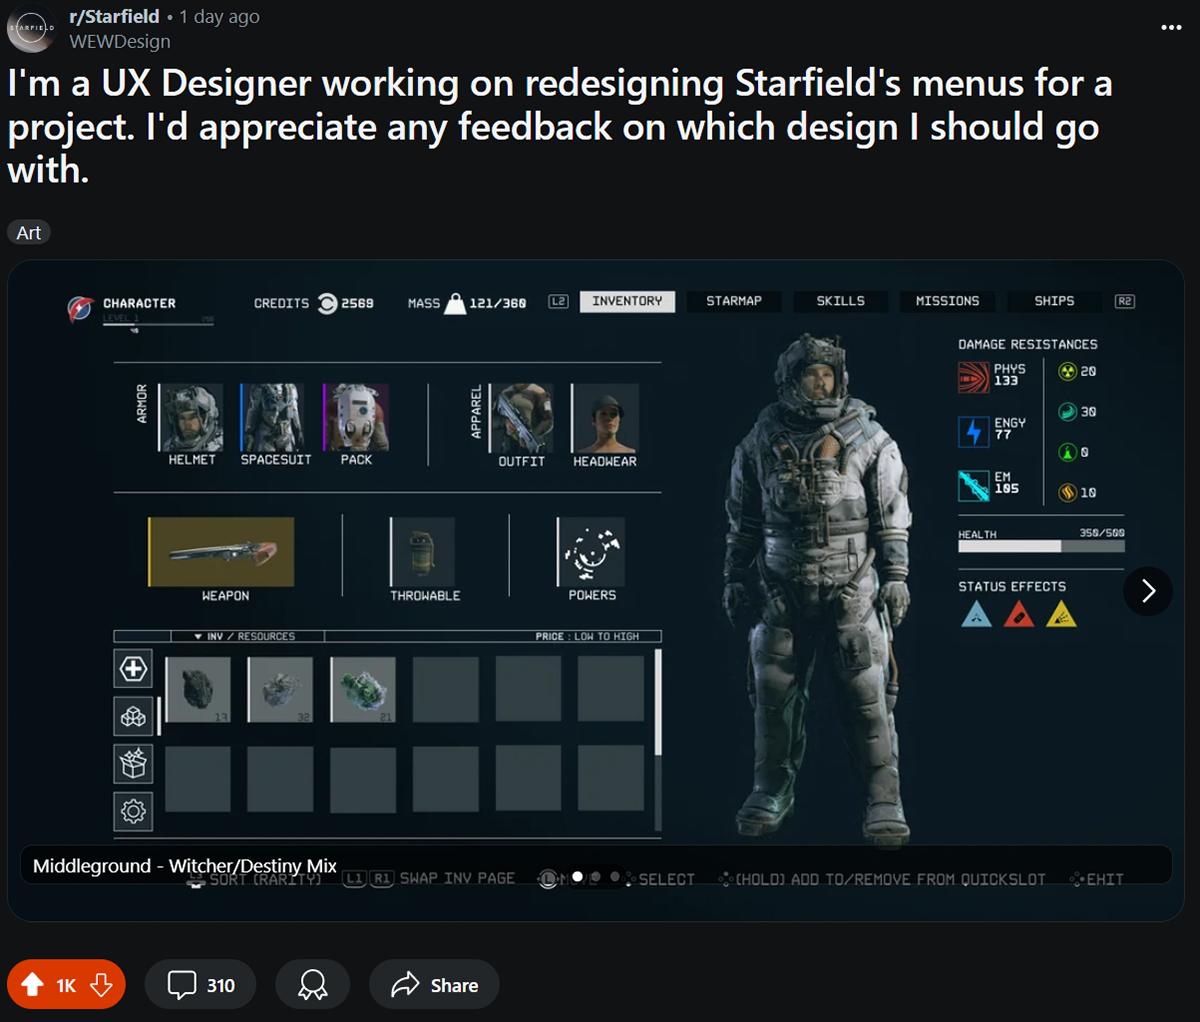Click the HEALTH bar

(1041, 546)
